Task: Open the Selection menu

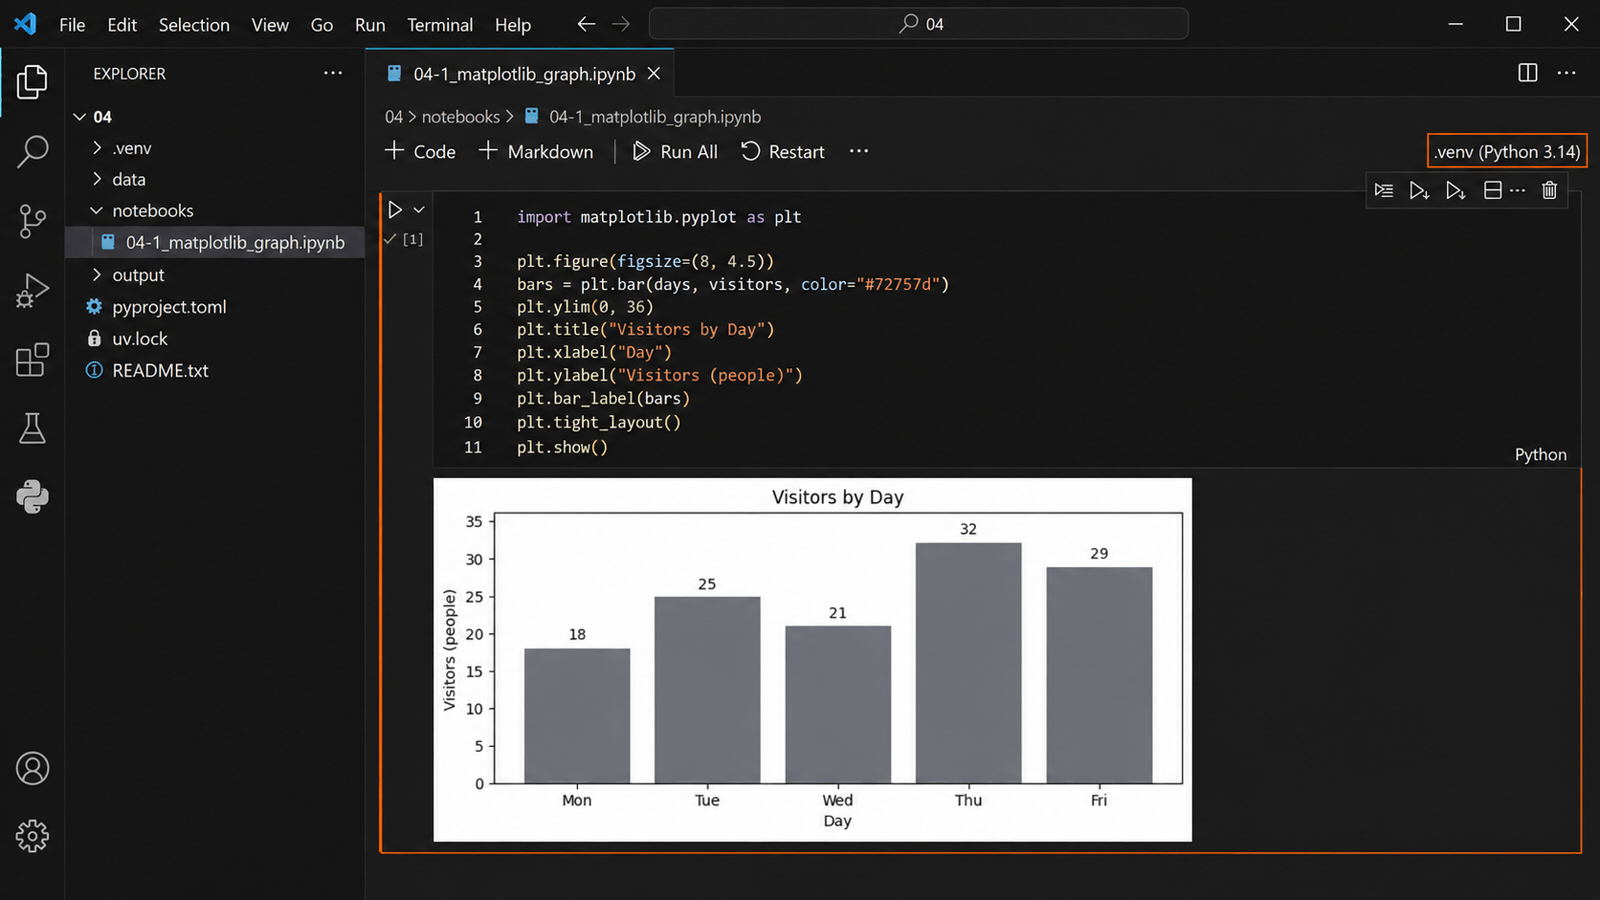Action: (x=194, y=25)
